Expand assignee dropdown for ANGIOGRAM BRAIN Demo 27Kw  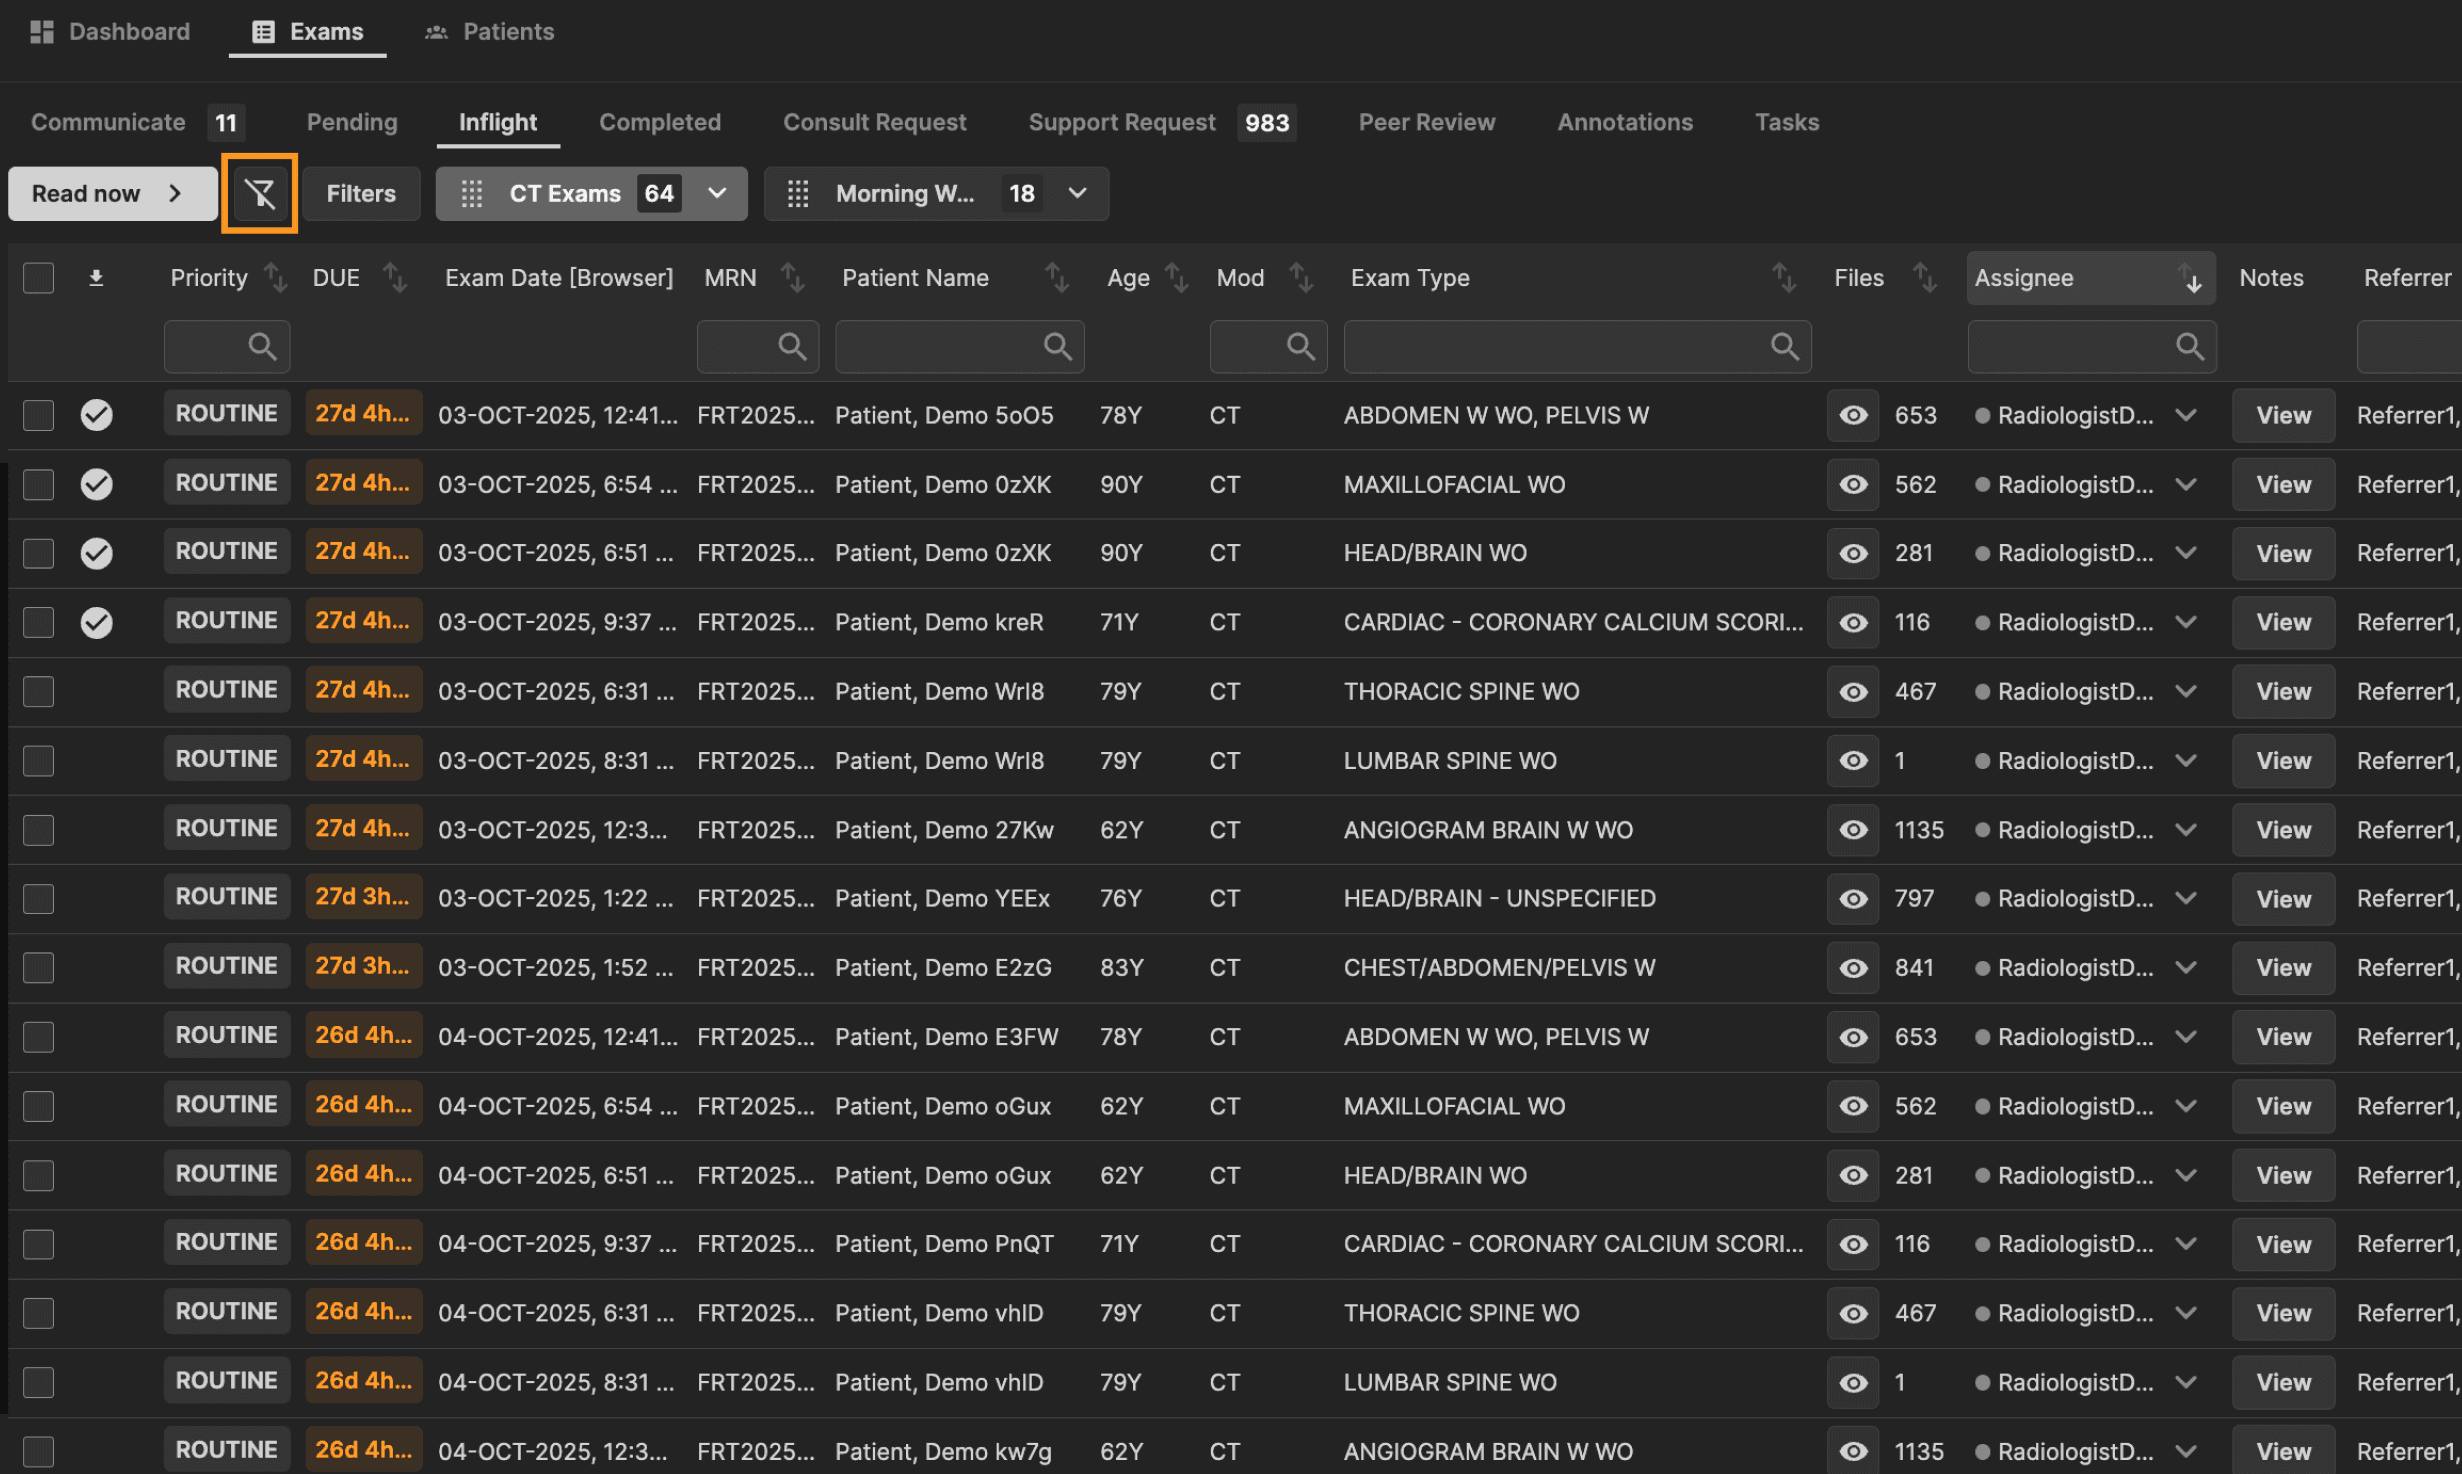[x=2186, y=830]
